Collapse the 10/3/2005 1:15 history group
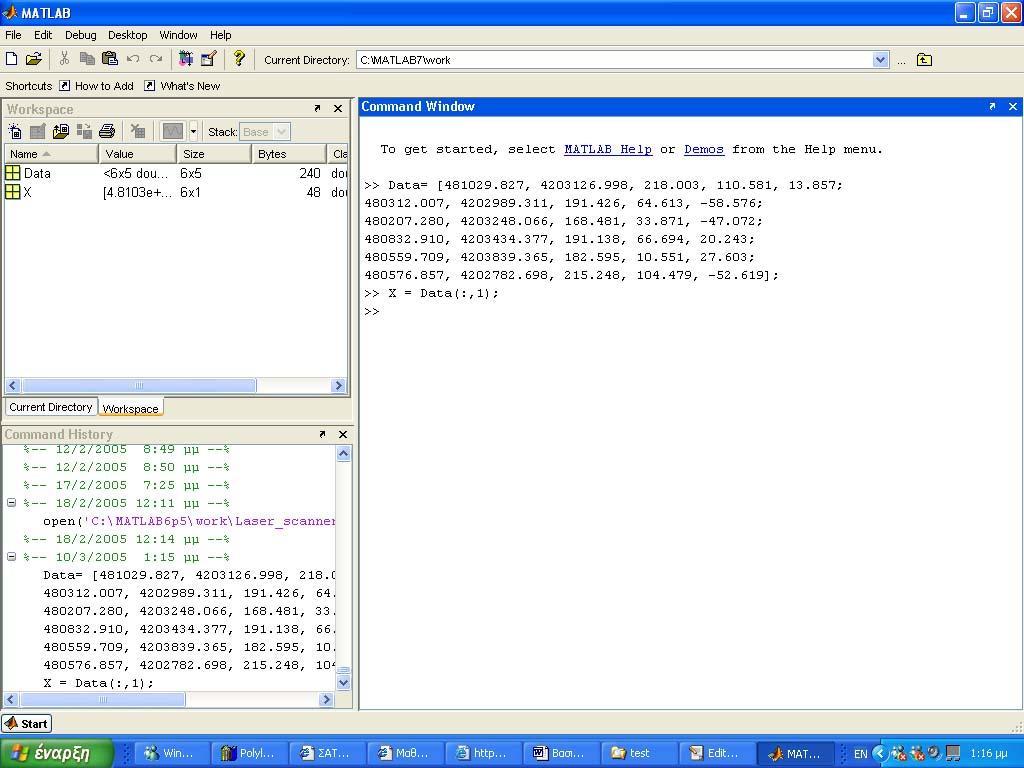Screen dimensions: 1024x768 coord(11,557)
